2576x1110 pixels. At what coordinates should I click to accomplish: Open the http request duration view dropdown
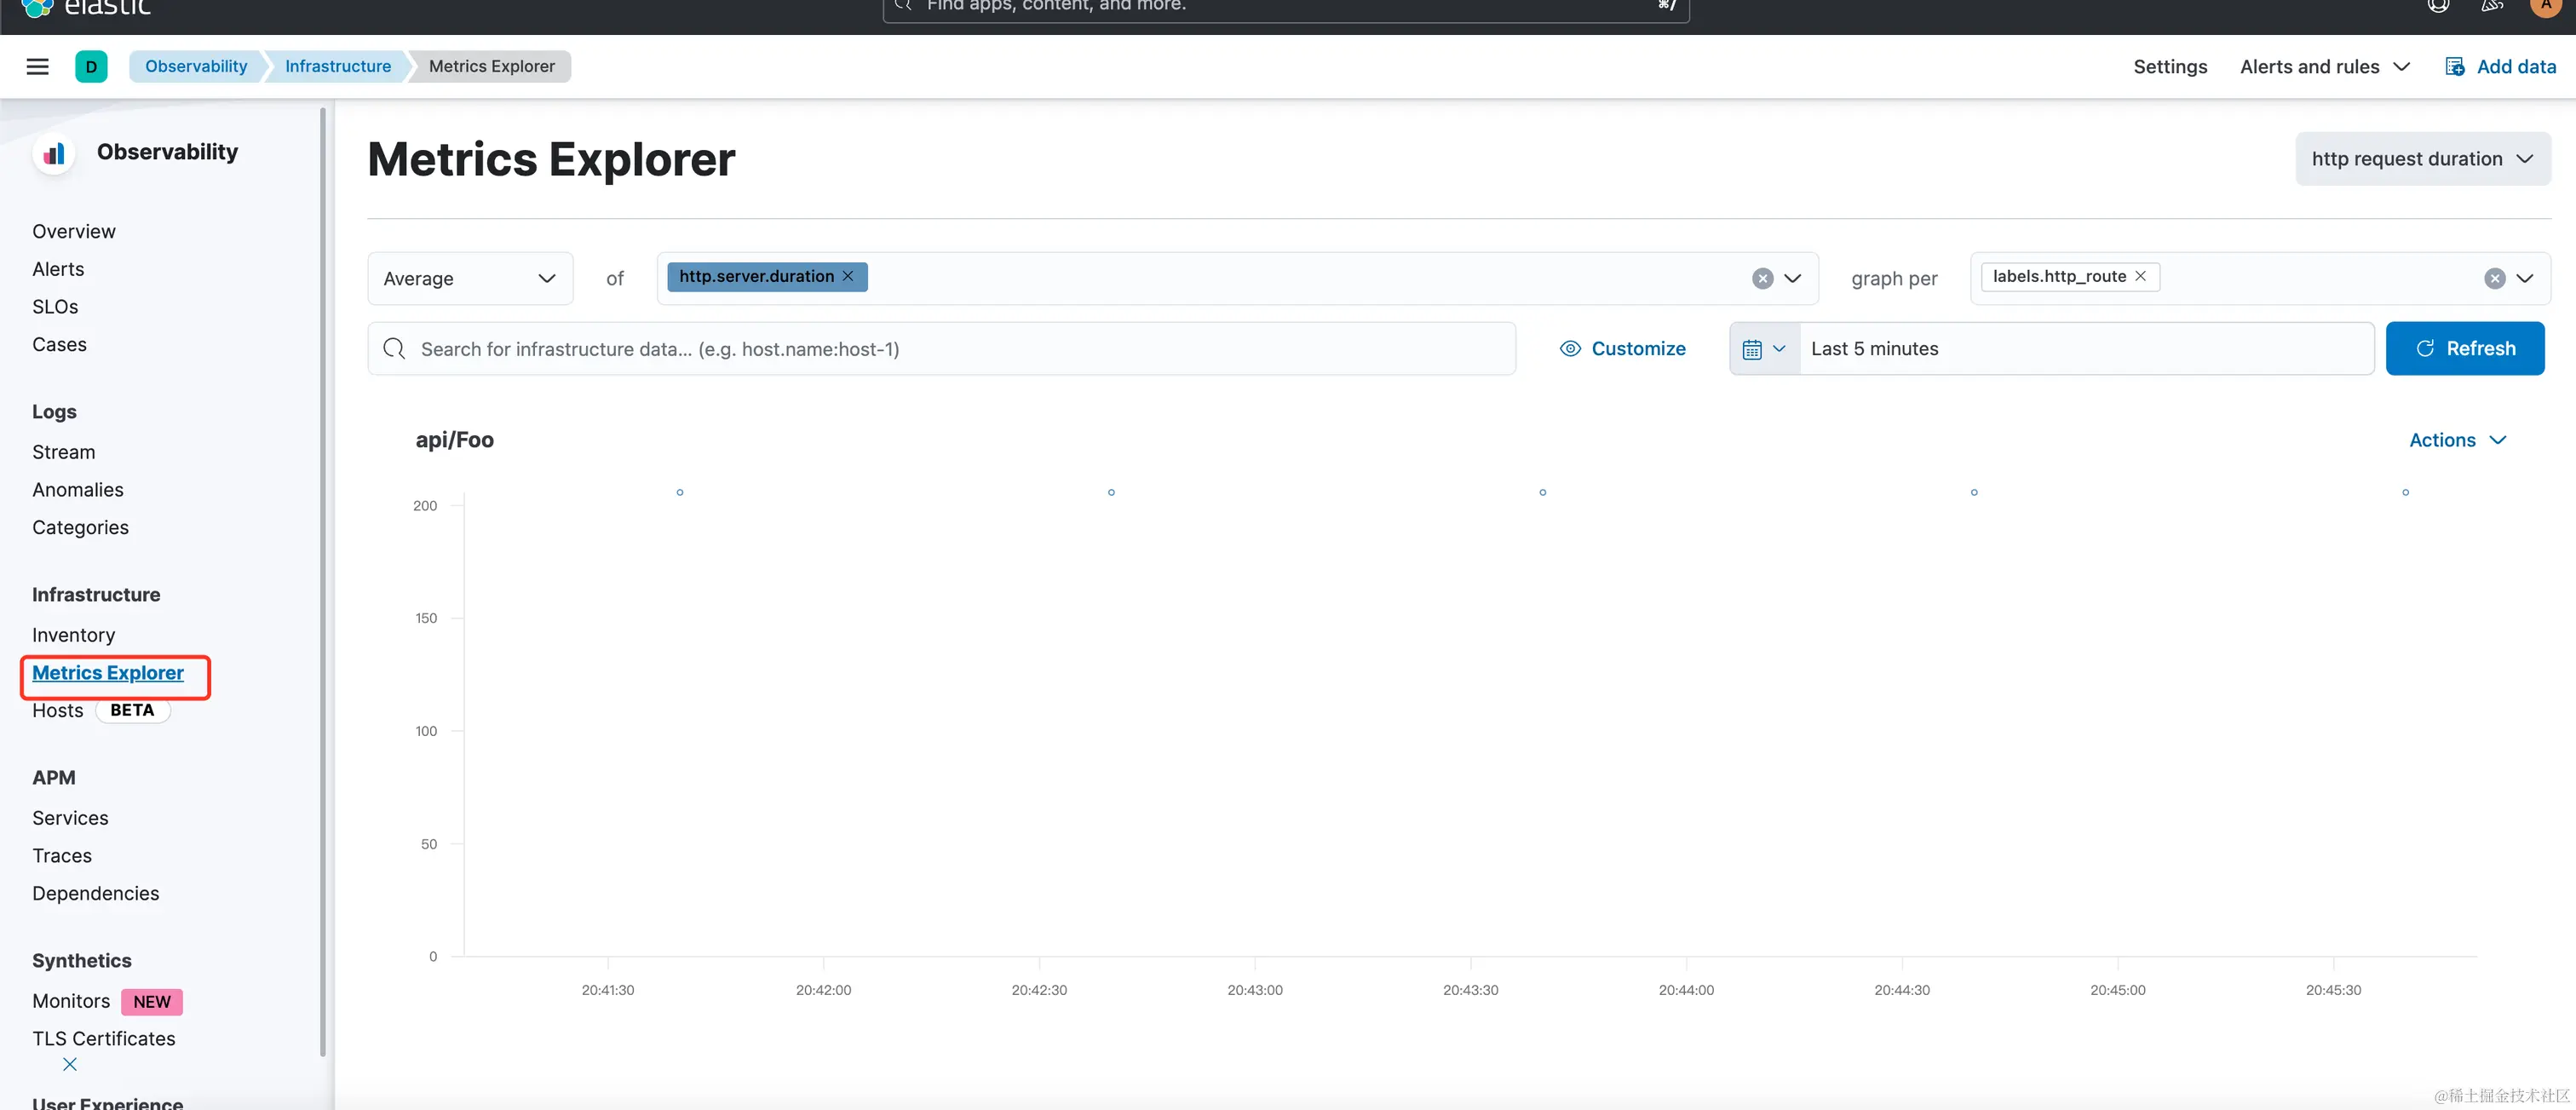(x=2421, y=159)
